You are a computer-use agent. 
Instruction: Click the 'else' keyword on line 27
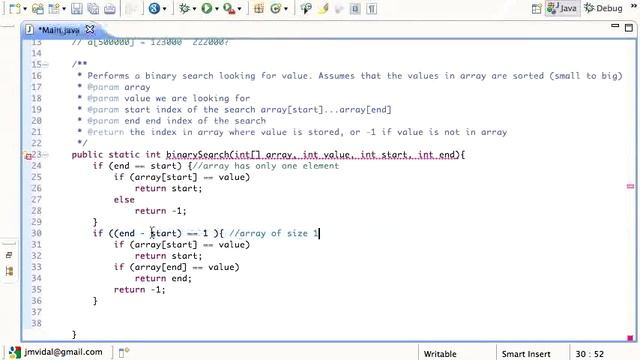pyautogui.click(x=124, y=200)
